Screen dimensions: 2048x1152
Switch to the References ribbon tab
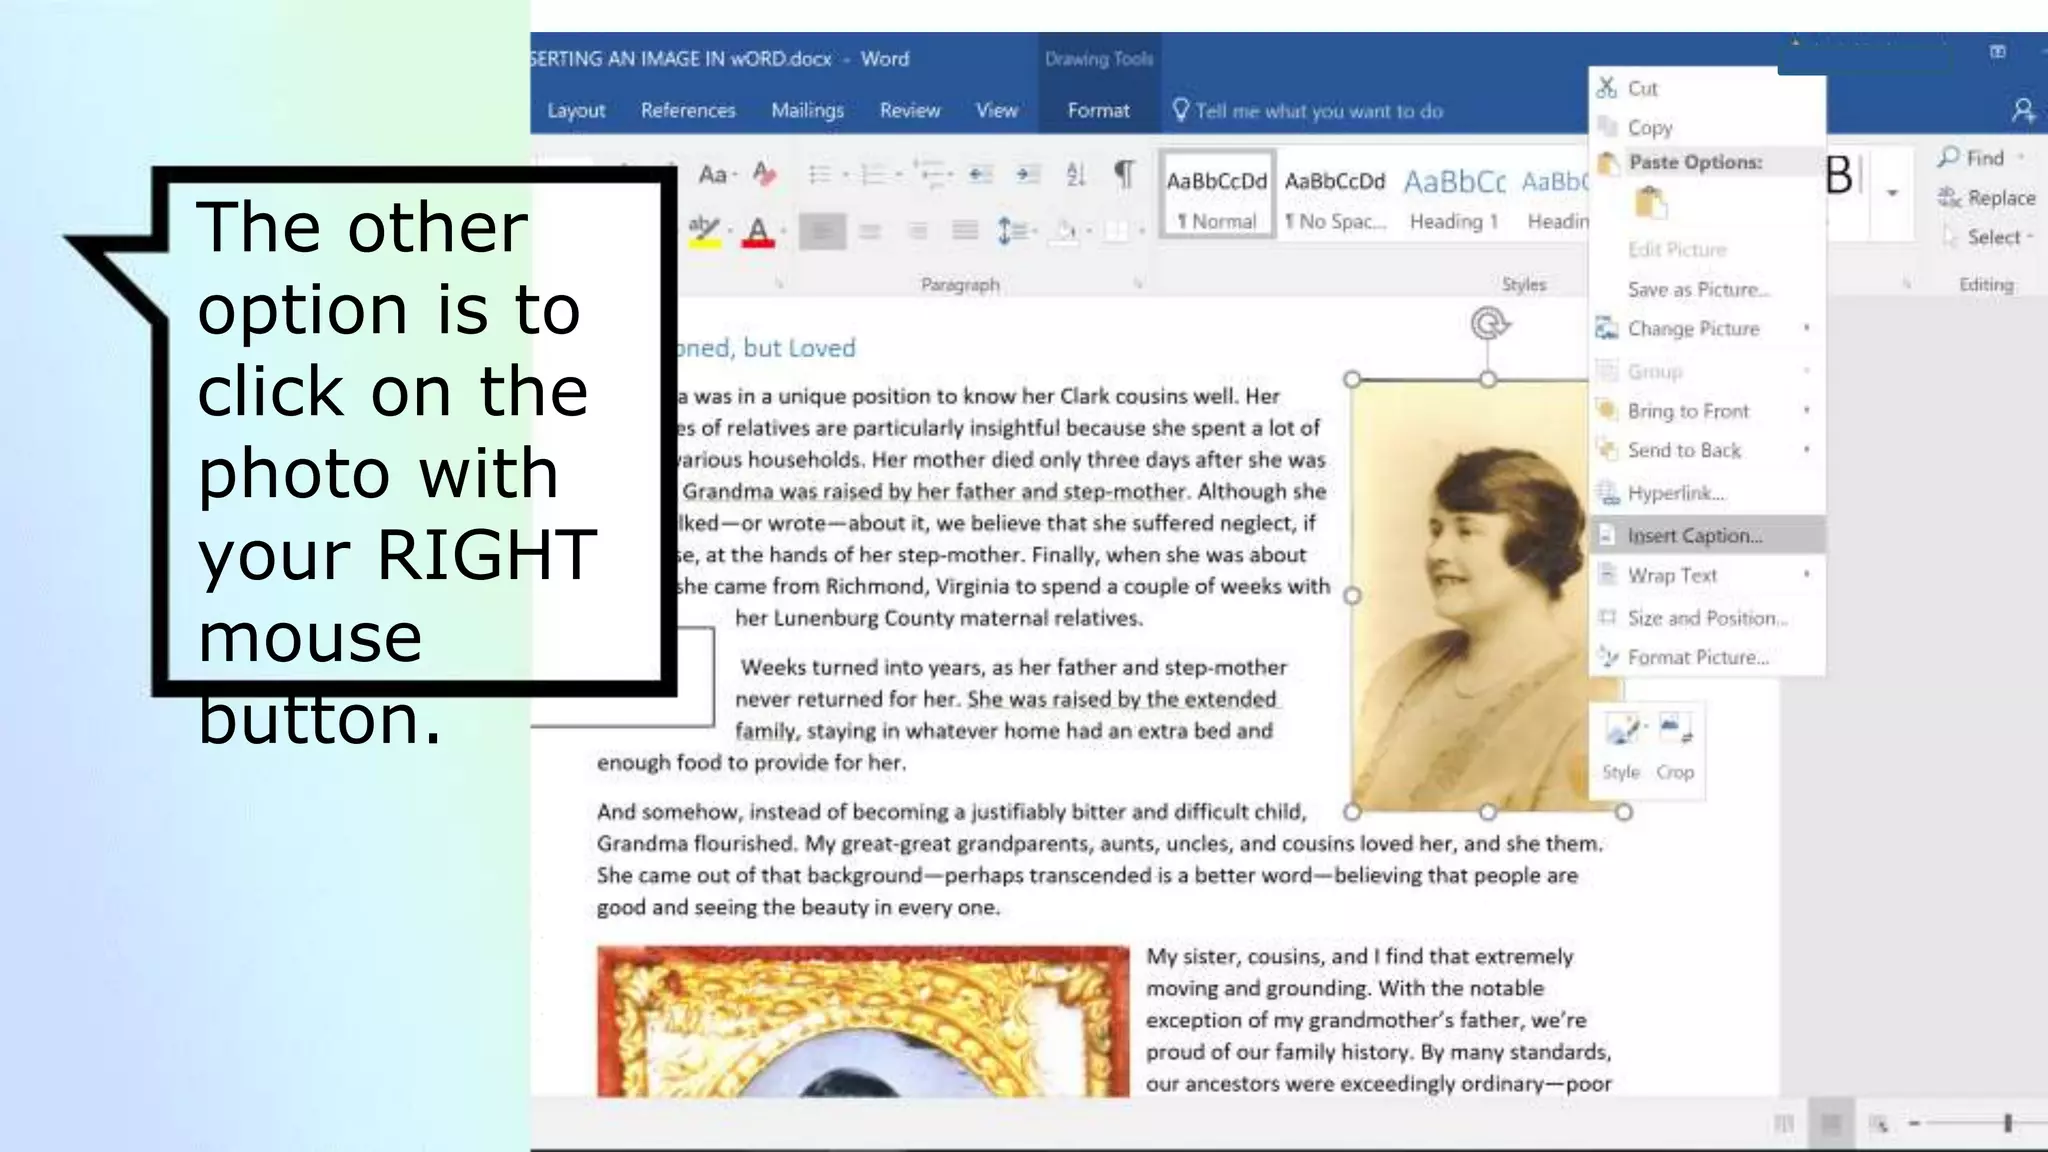coord(688,110)
